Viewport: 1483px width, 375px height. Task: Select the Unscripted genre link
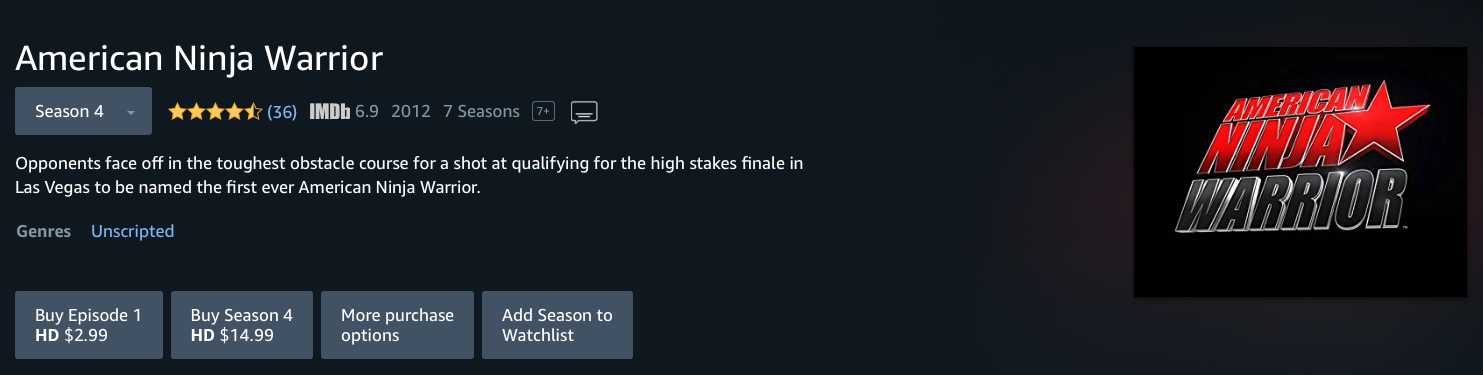132,231
